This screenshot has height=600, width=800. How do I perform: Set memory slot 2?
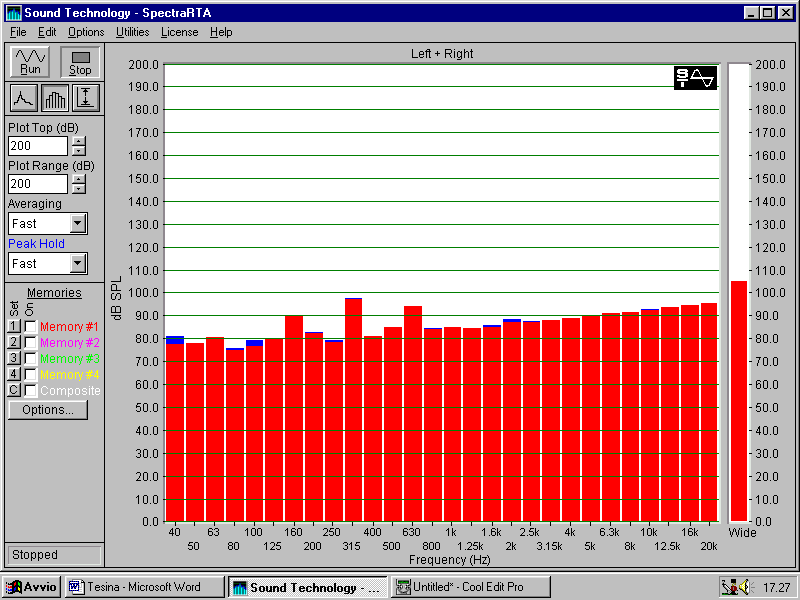point(14,342)
